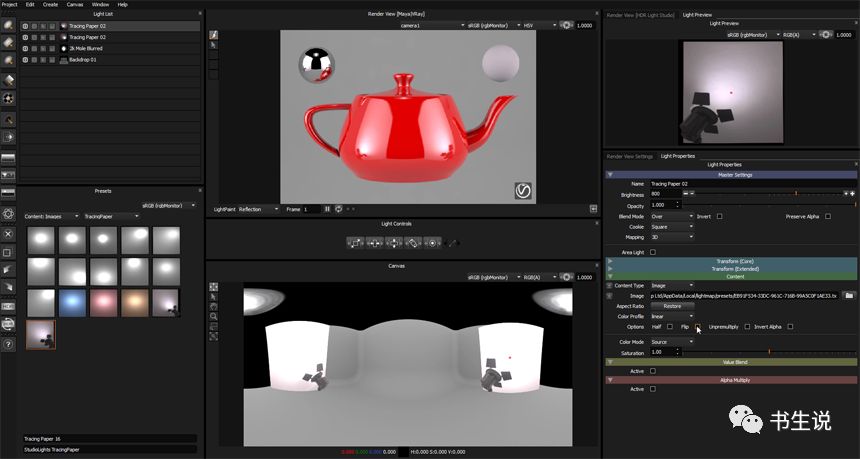Check the Area Light checkbox
This screenshot has height=459, width=860.
pyautogui.click(x=653, y=252)
